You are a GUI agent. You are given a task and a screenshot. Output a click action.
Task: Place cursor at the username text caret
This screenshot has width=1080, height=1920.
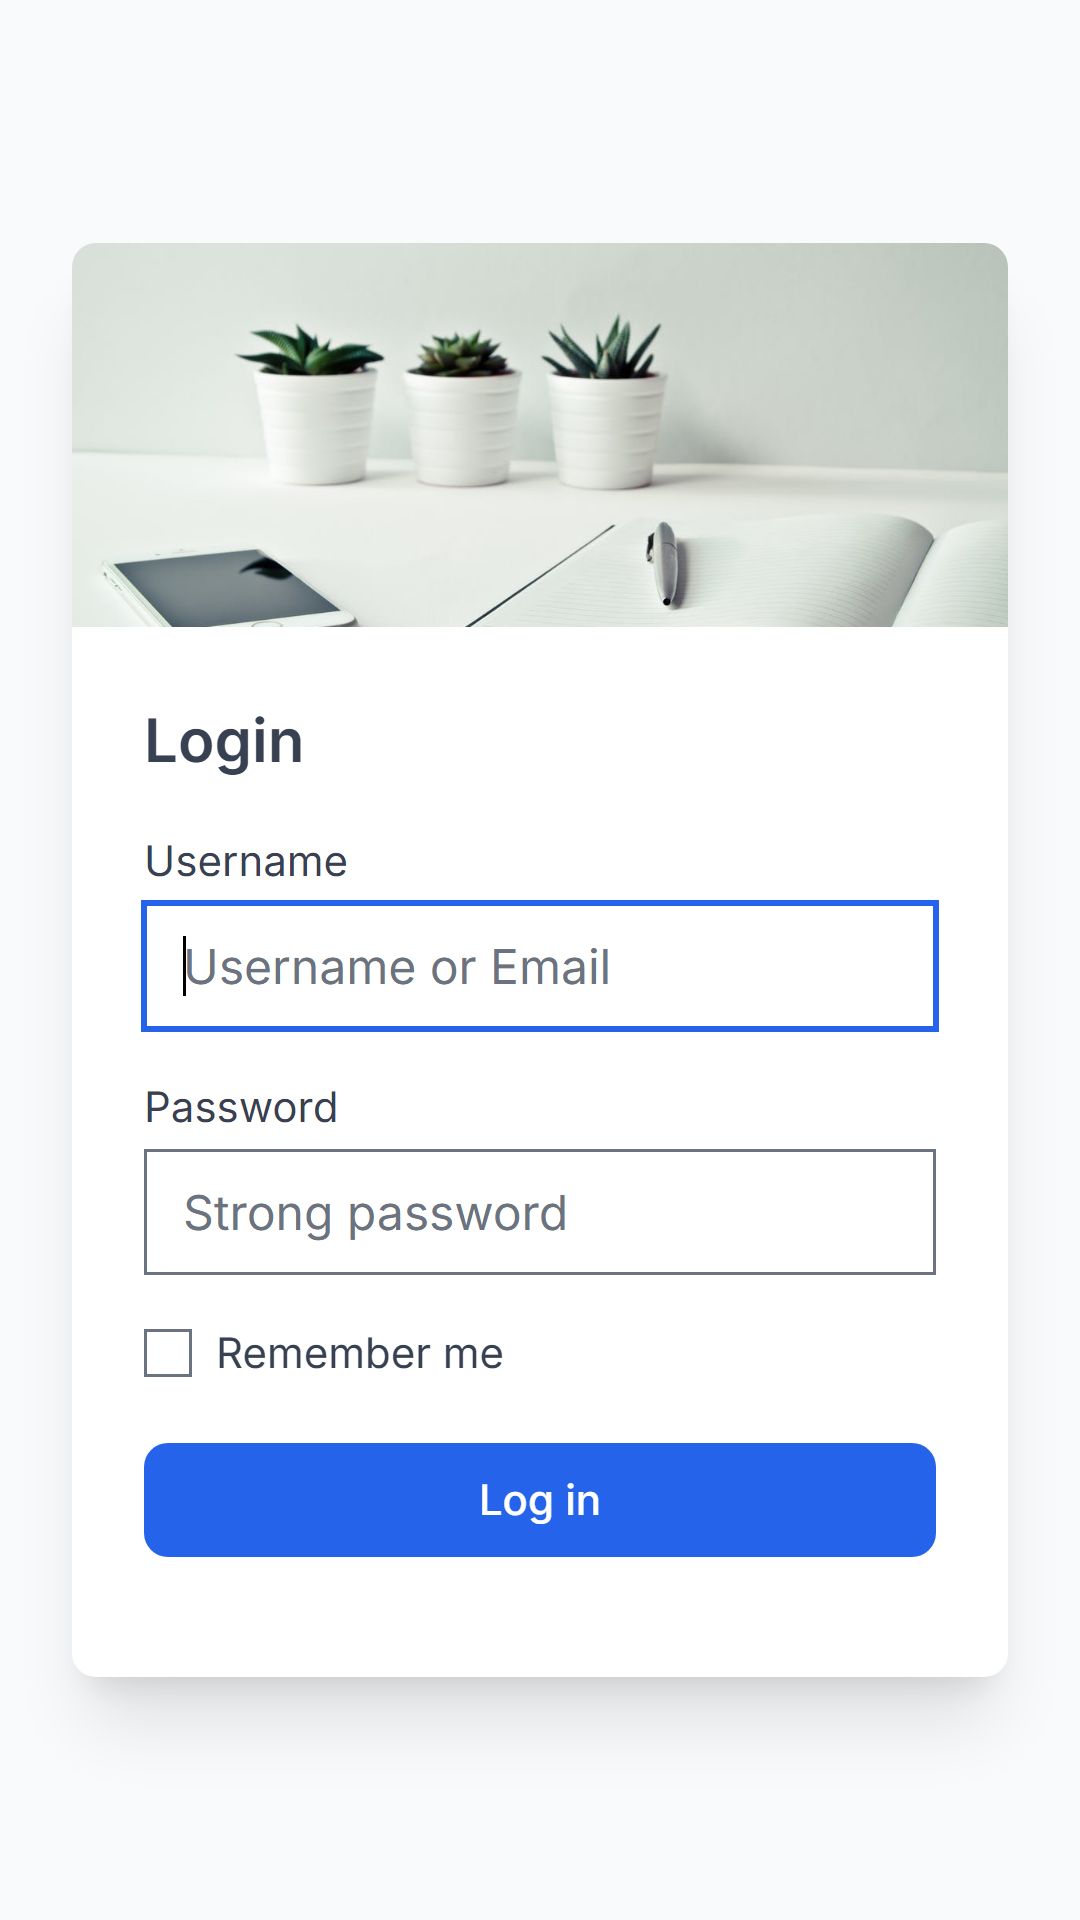point(184,966)
